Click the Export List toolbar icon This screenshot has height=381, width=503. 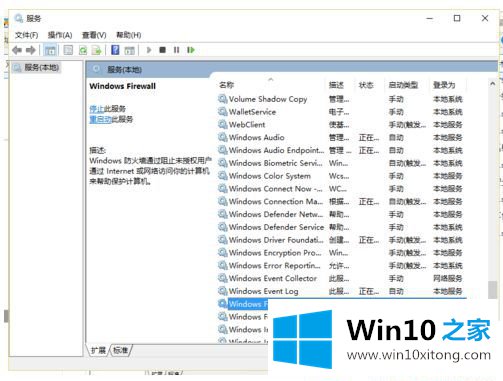tap(96, 50)
